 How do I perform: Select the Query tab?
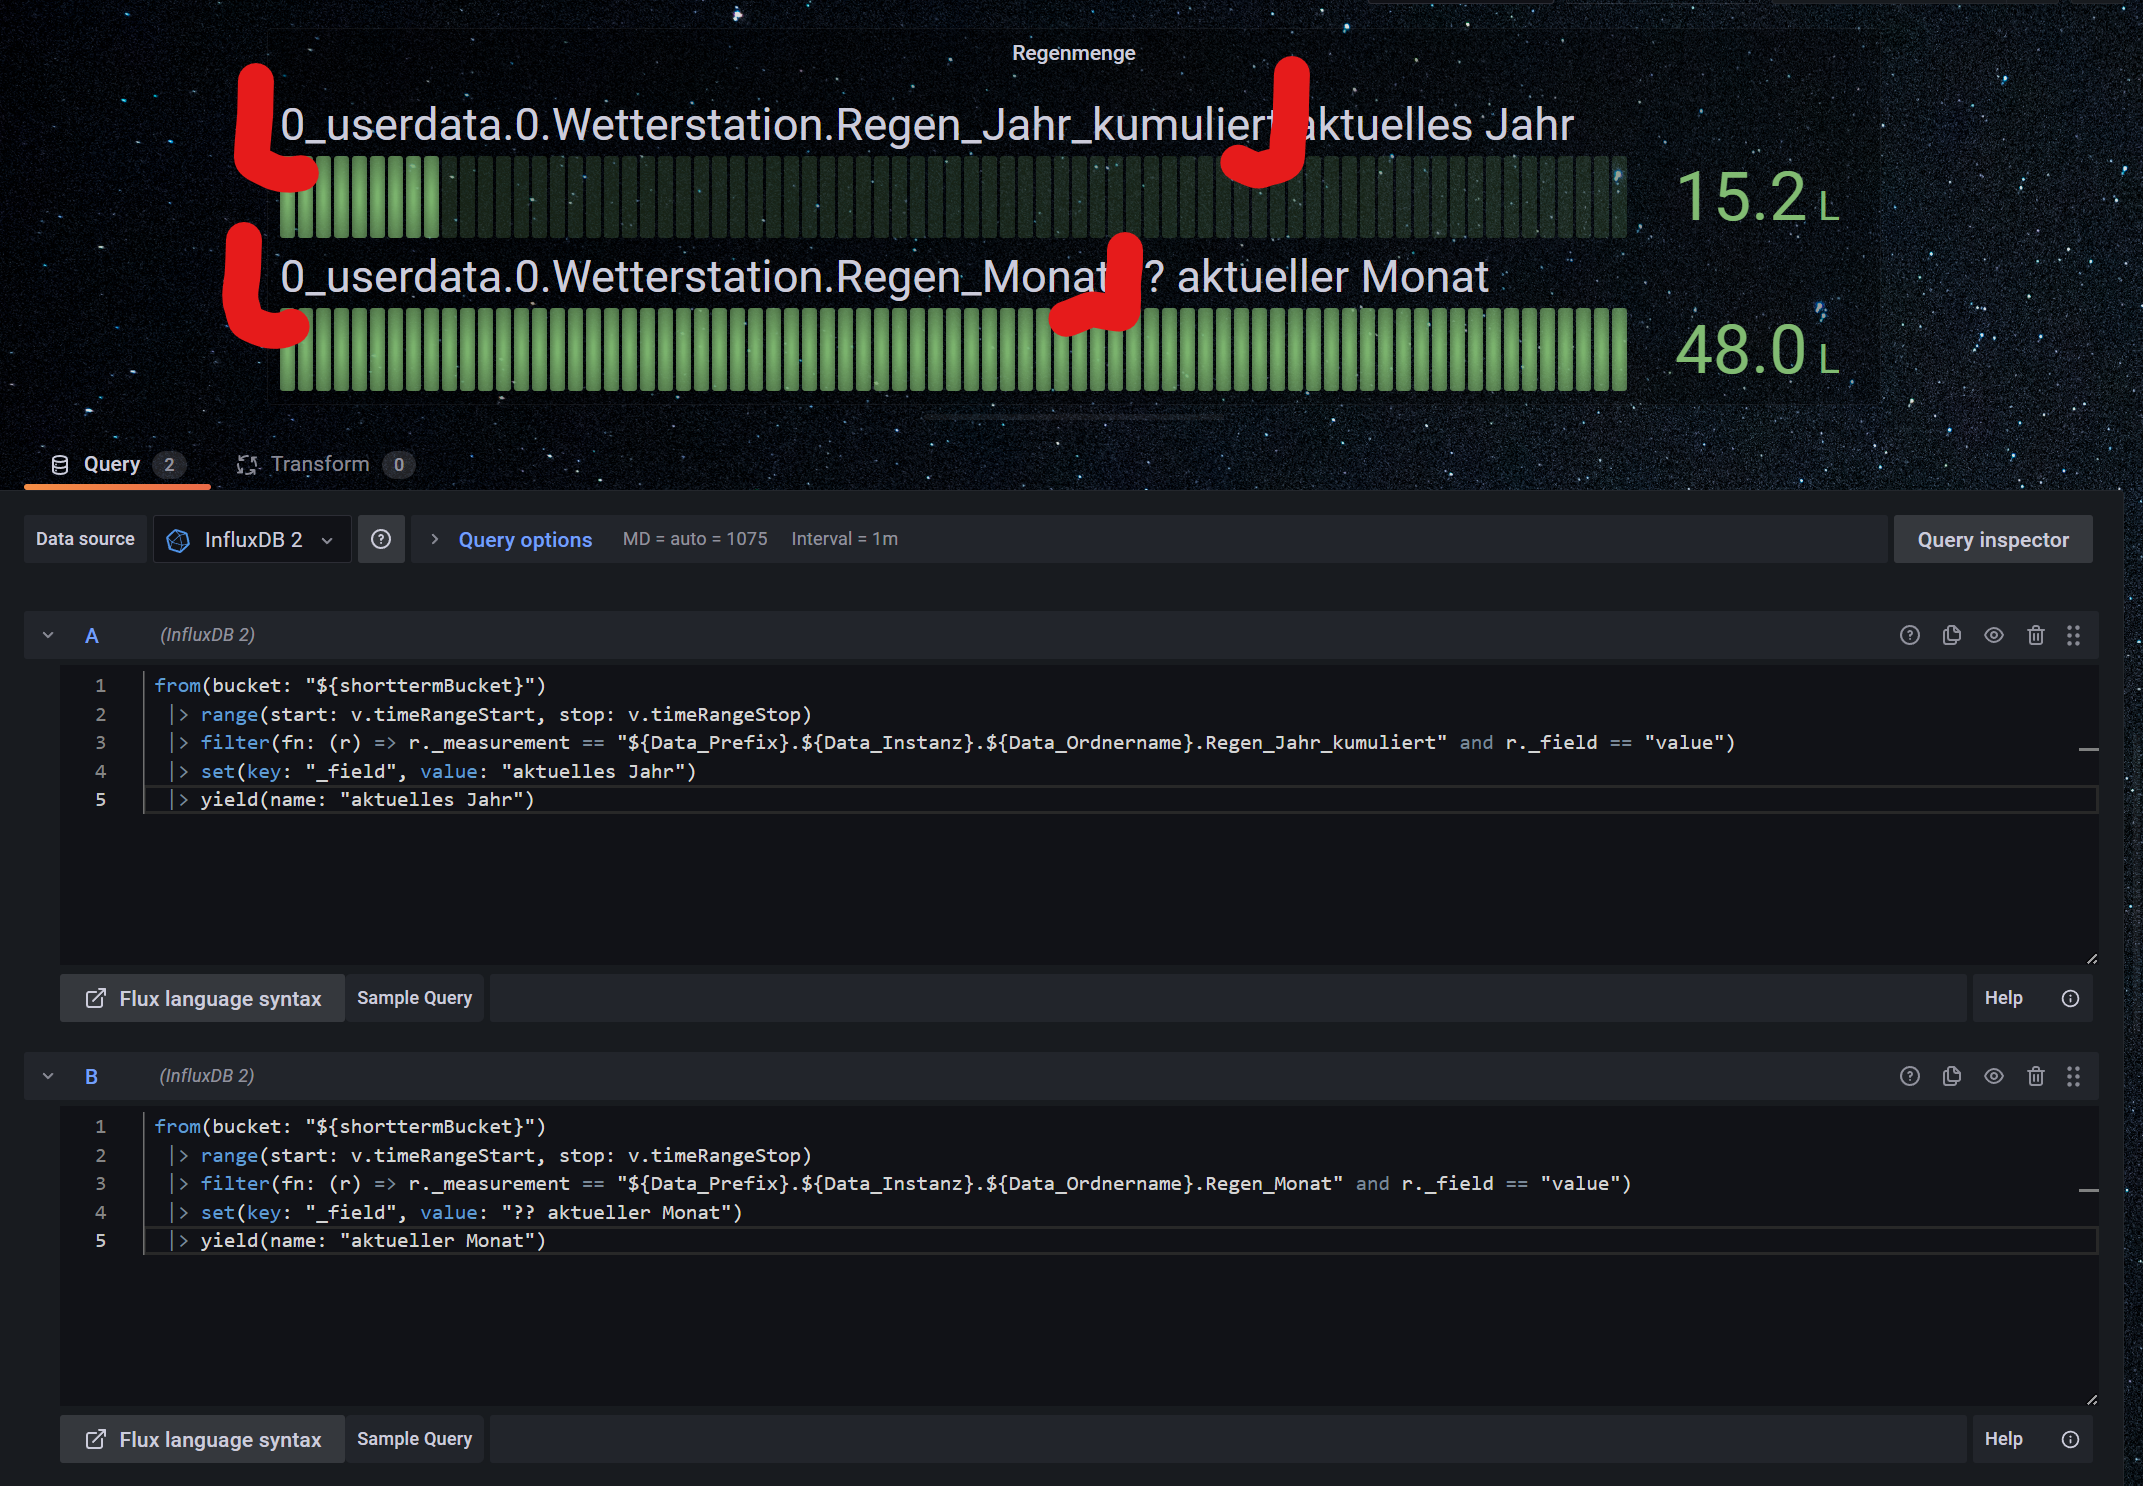[112, 464]
